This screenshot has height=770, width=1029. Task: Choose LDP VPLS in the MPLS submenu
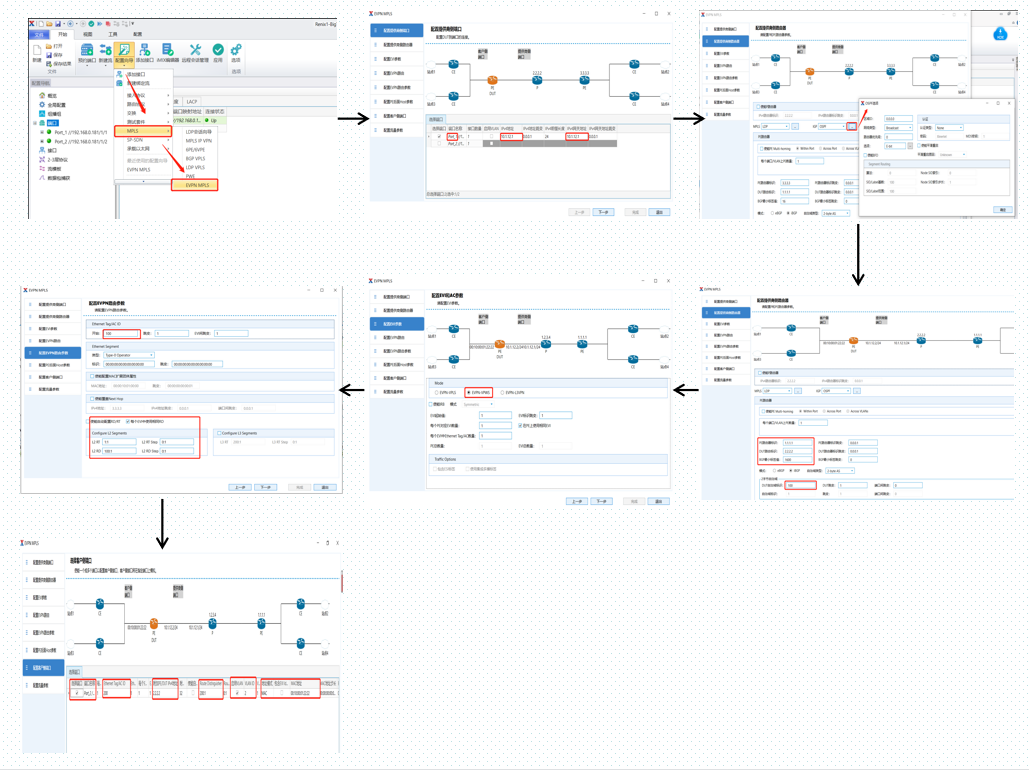coord(196,167)
